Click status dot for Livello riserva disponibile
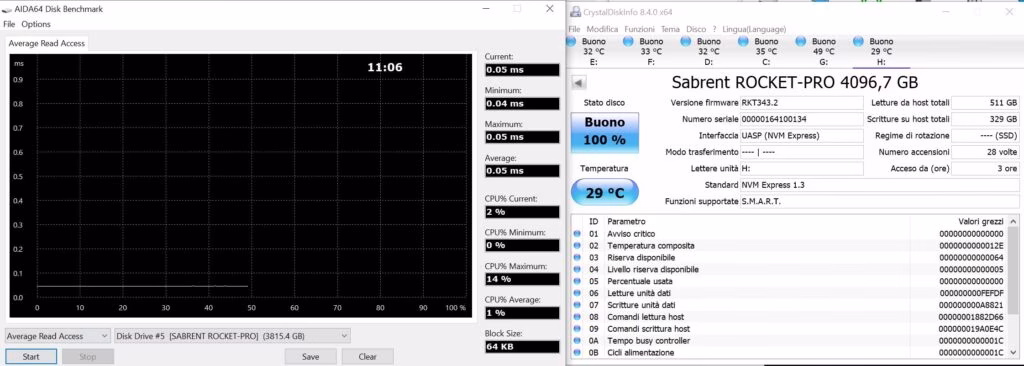 577,269
